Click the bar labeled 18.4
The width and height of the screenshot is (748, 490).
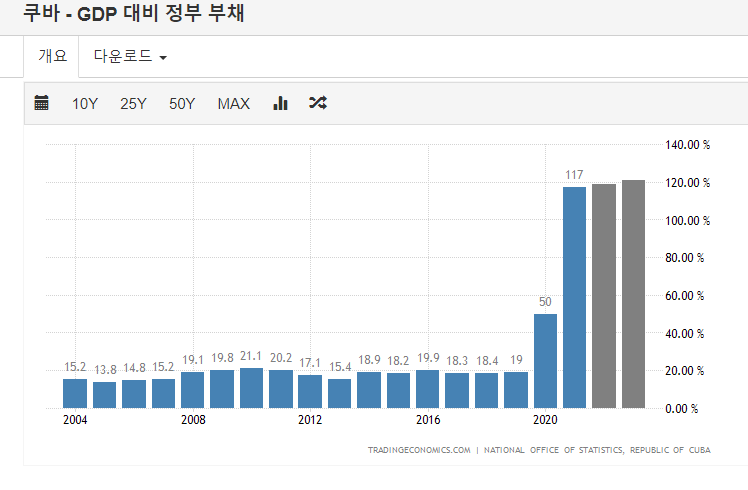pos(487,391)
